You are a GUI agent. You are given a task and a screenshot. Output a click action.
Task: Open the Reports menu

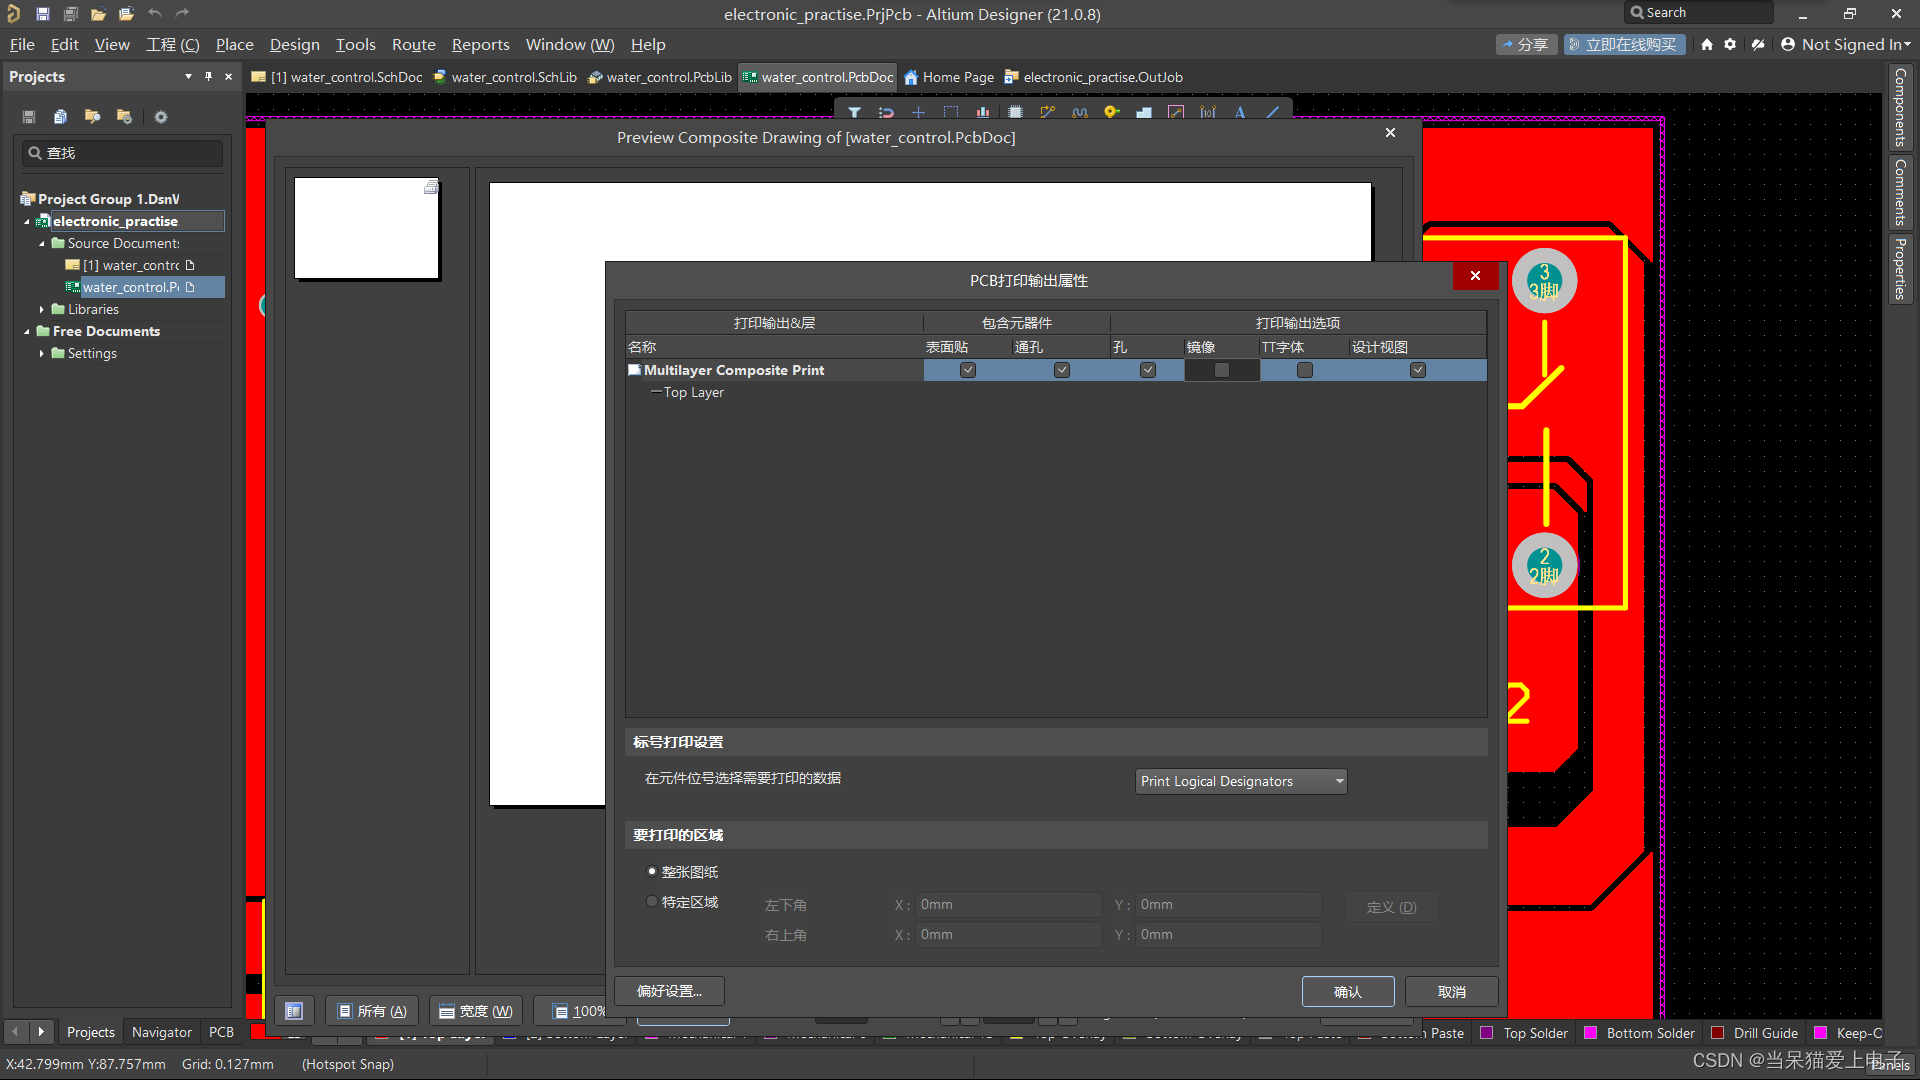(480, 44)
